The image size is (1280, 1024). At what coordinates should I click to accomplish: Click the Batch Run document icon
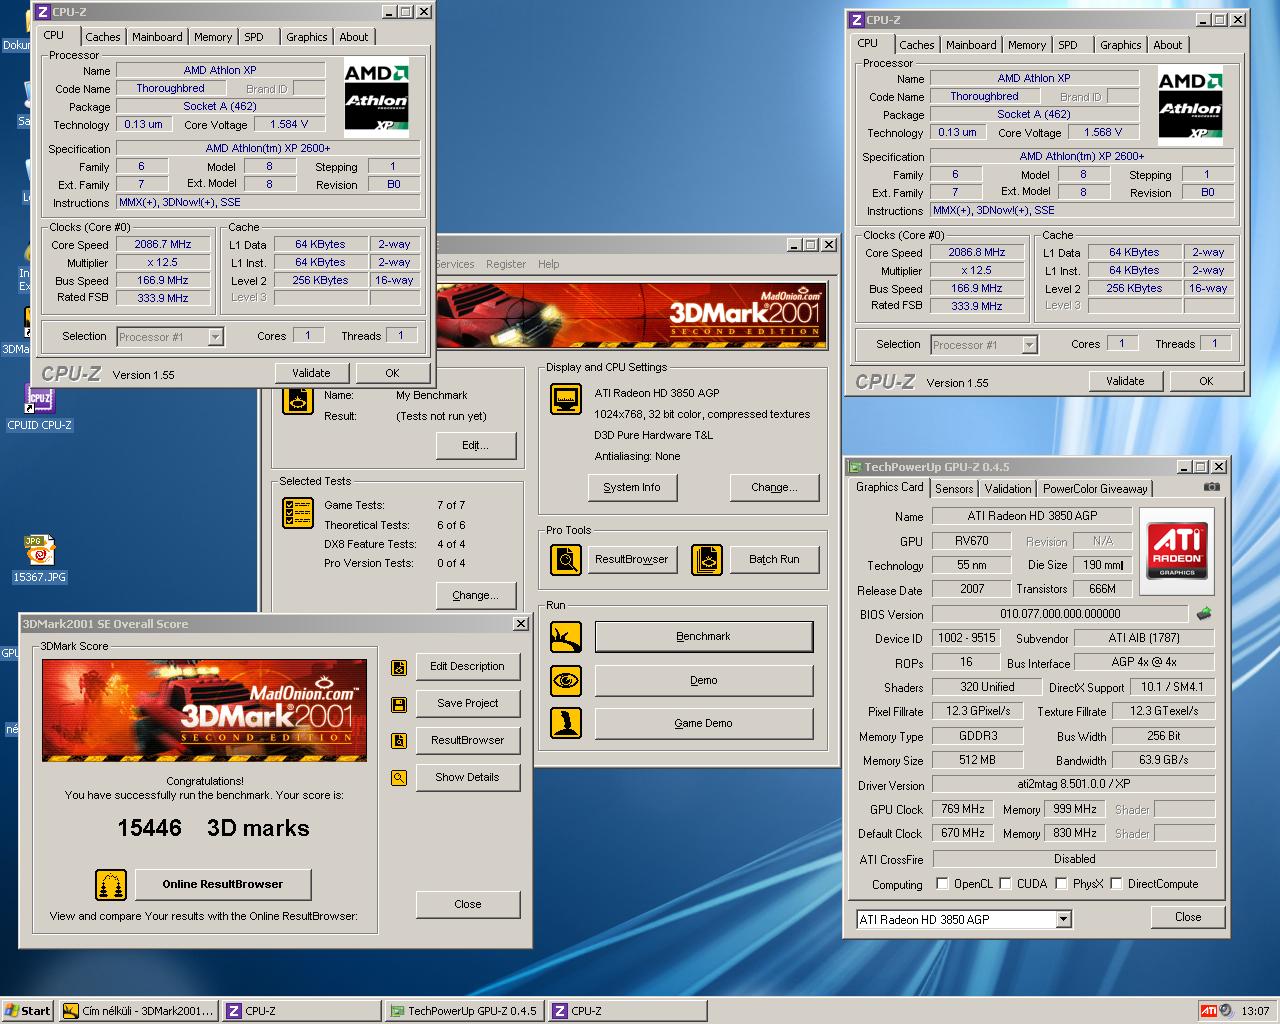point(707,559)
